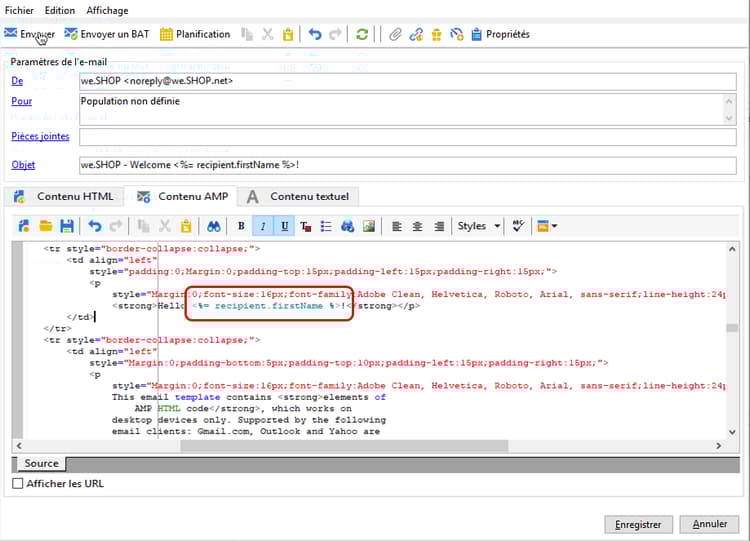Click the new content icon in editor toolbar
The height and width of the screenshot is (541, 750).
point(23,226)
